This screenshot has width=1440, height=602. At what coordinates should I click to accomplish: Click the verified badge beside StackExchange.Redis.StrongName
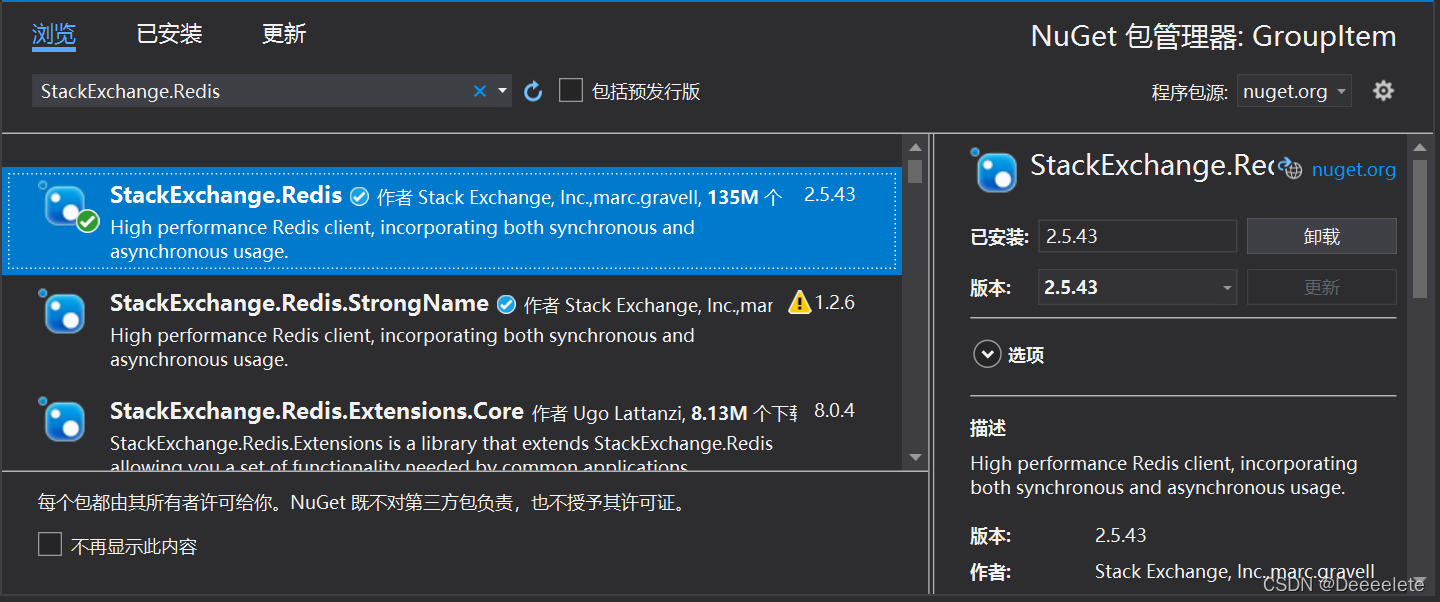click(506, 304)
